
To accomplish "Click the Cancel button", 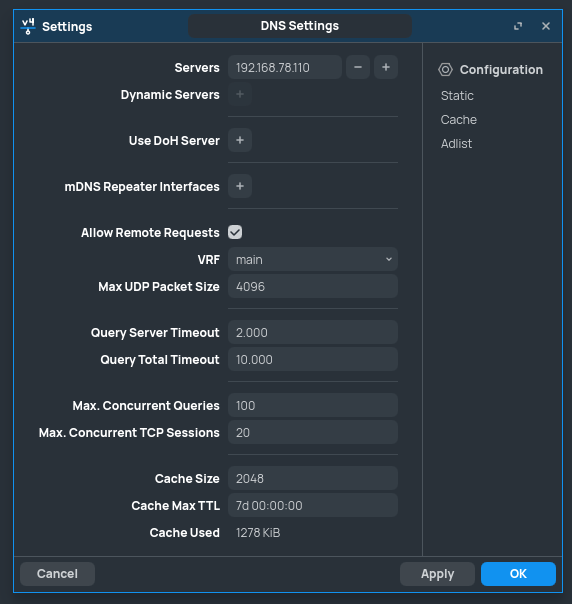I will pos(57,574).
